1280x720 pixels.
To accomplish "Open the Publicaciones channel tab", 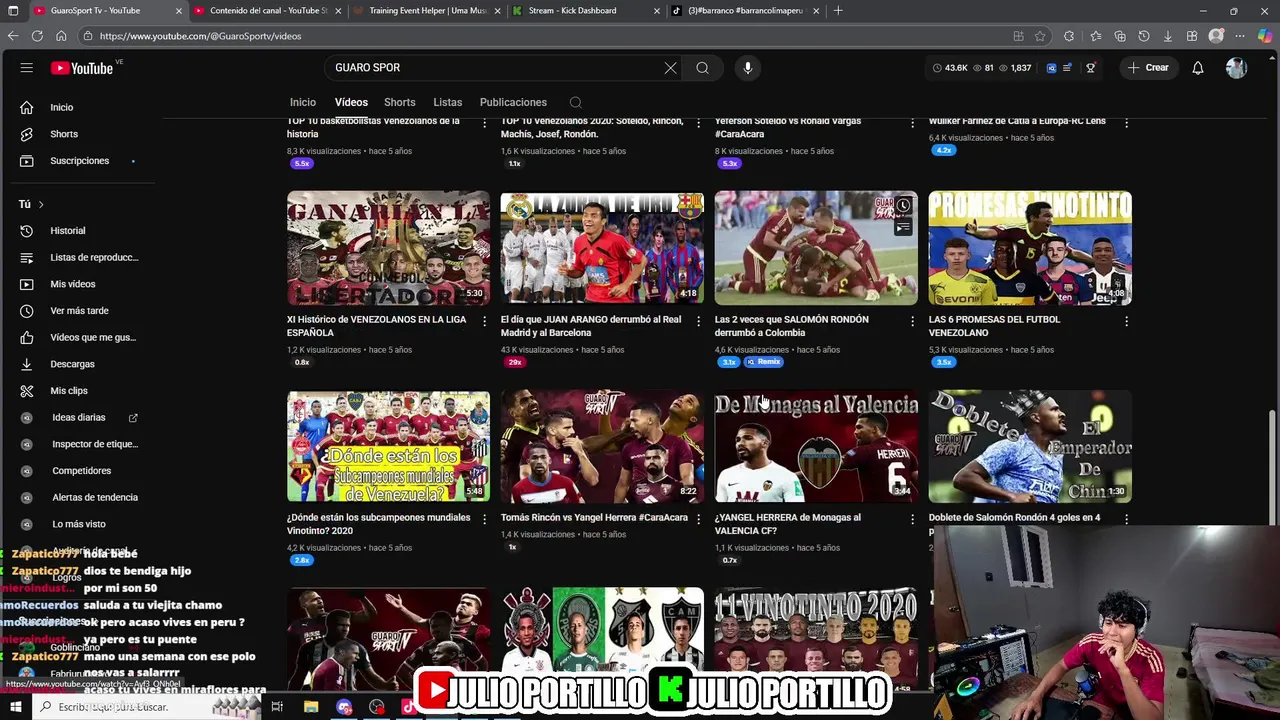I will 513,102.
